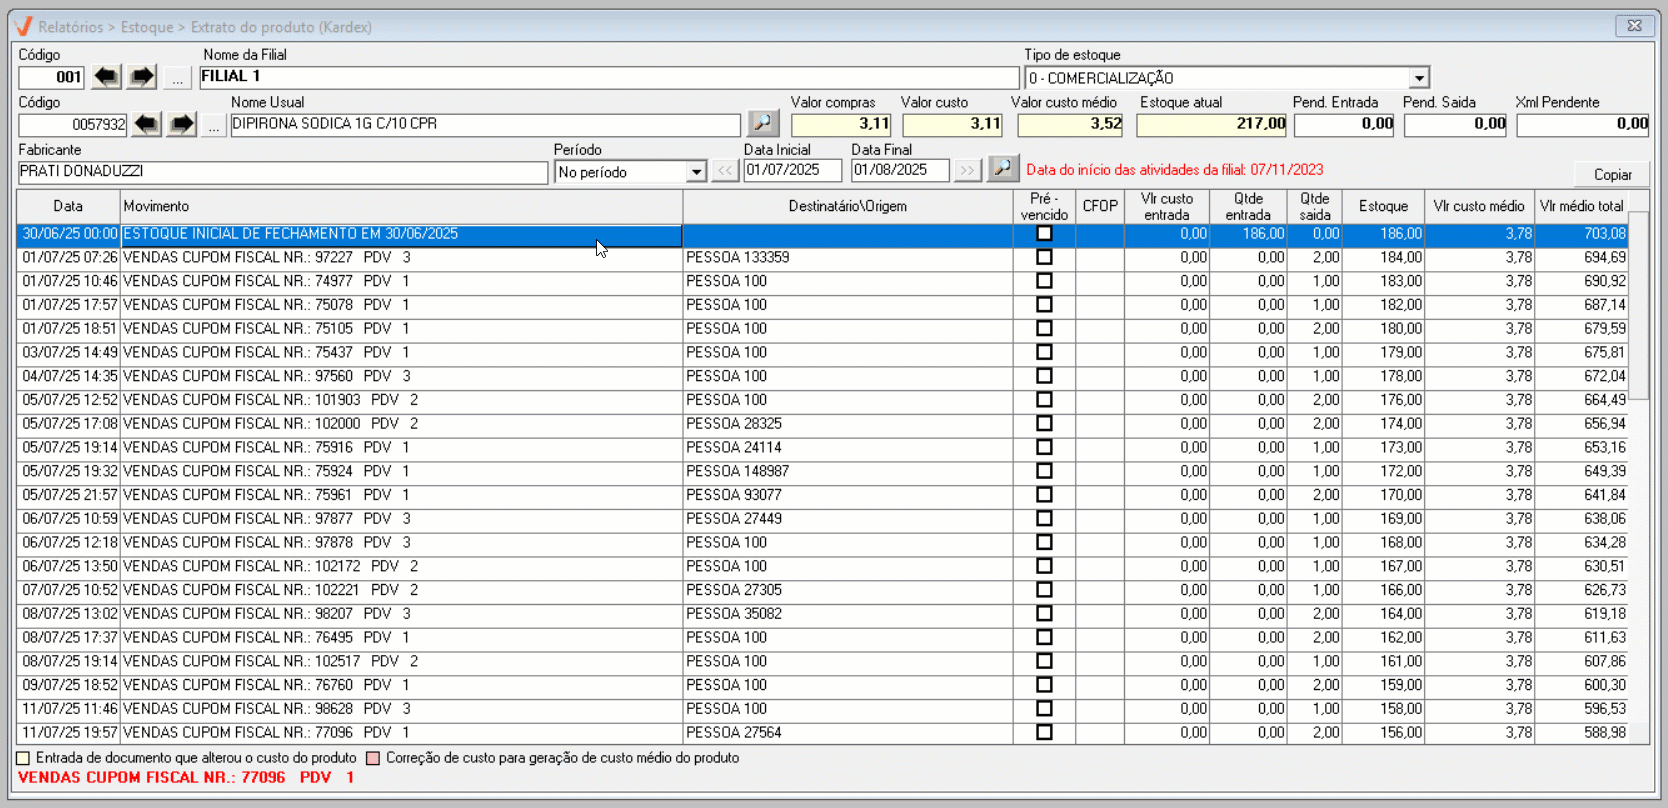Toggle Pré-vencido checkbox in highlighted estoque inicial row
Image resolution: width=1668 pixels, height=808 pixels.
point(1044,233)
